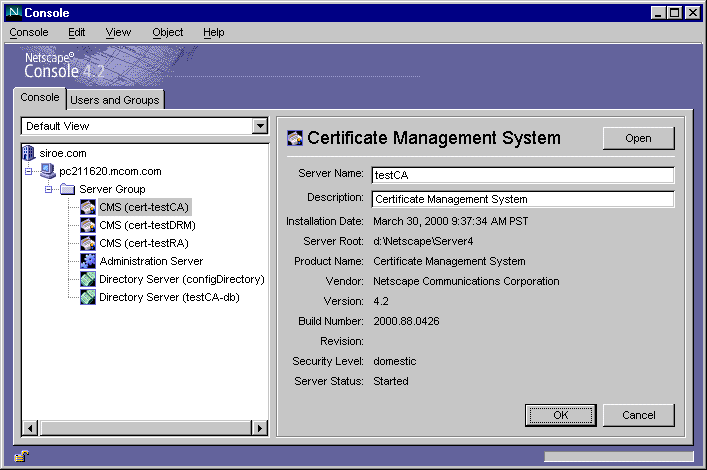Switch to the Users and Groups tab
707x470 pixels.
[115, 100]
